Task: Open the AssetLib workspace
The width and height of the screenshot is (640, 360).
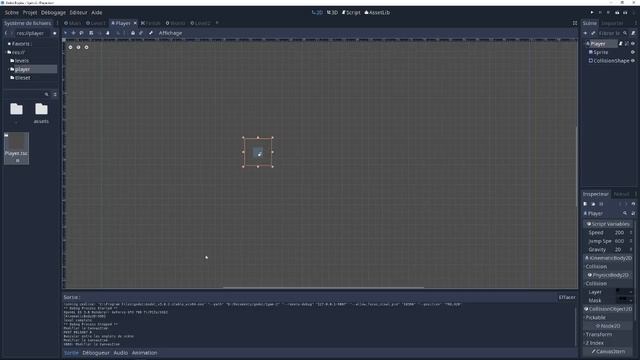Action: (377, 13)
